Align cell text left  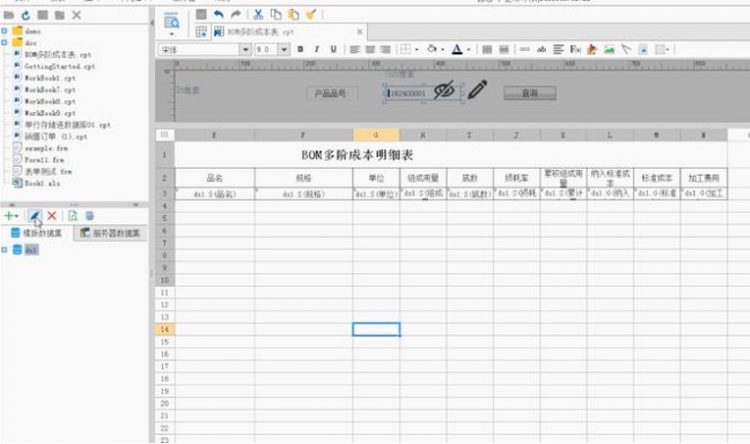tap(354, 49)
